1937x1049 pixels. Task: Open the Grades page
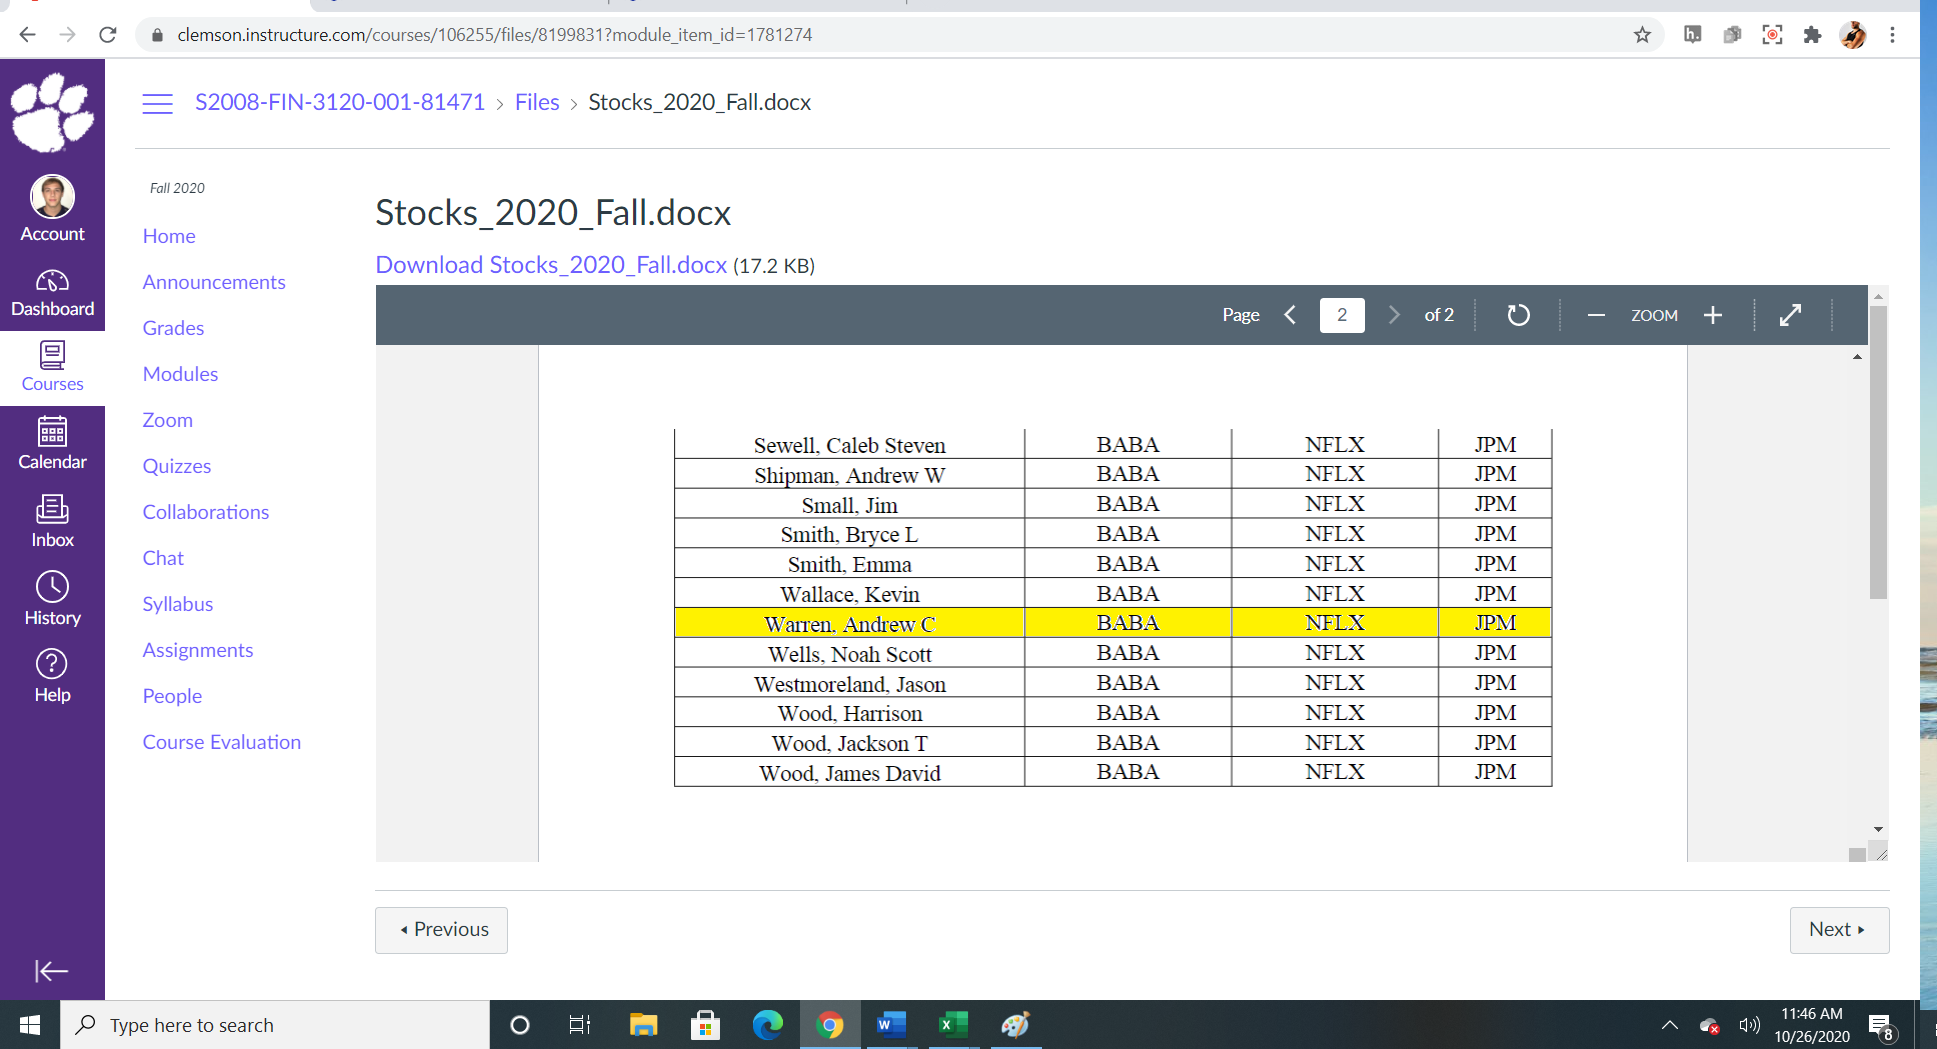point(173,328)
